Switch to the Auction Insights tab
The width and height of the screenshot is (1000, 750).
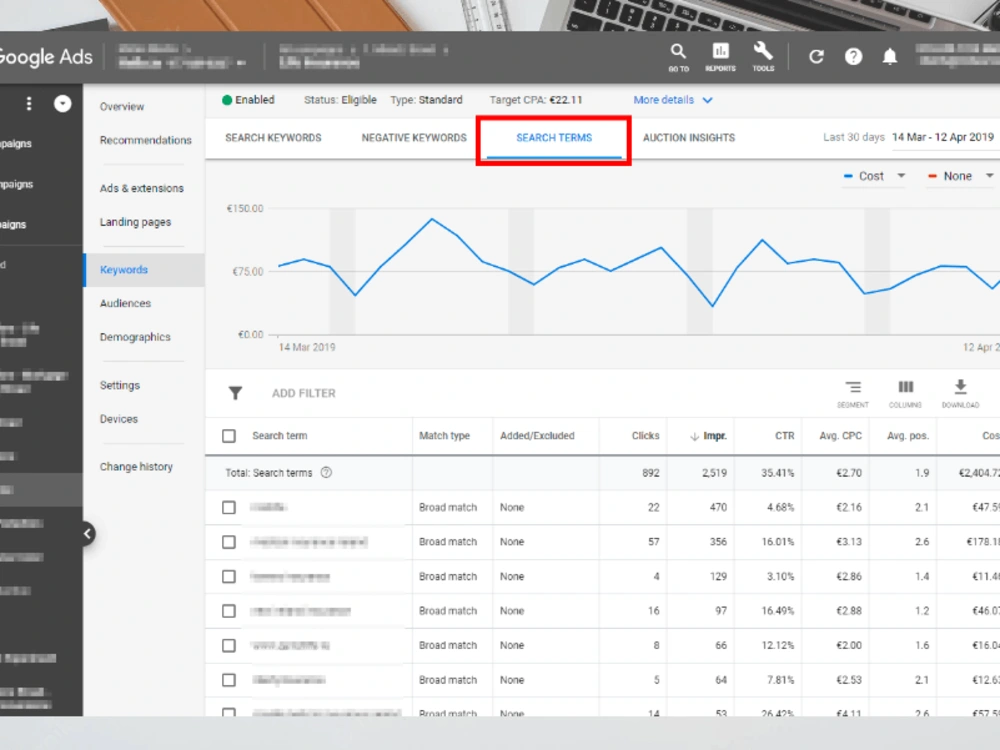pyautogui.click(x=689, y=138)
